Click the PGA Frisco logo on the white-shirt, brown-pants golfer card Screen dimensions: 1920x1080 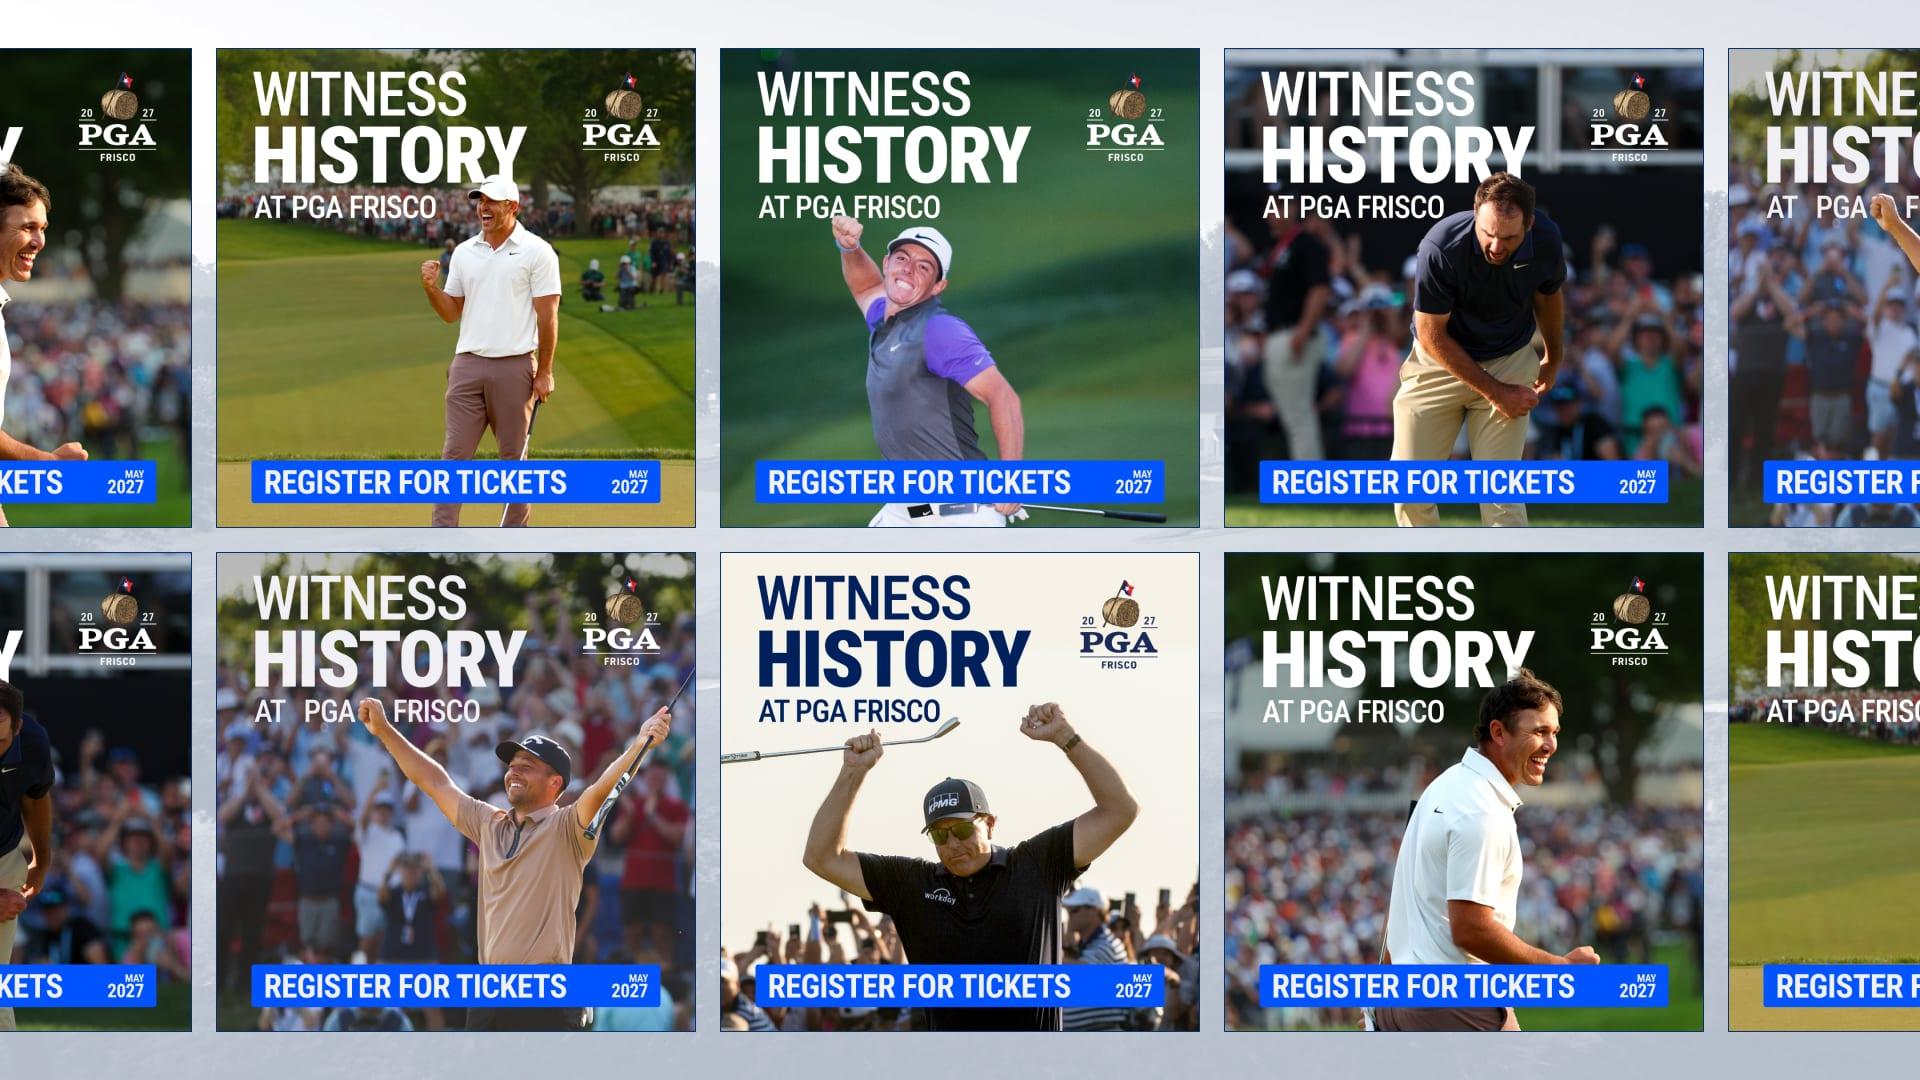click(621, 118)
